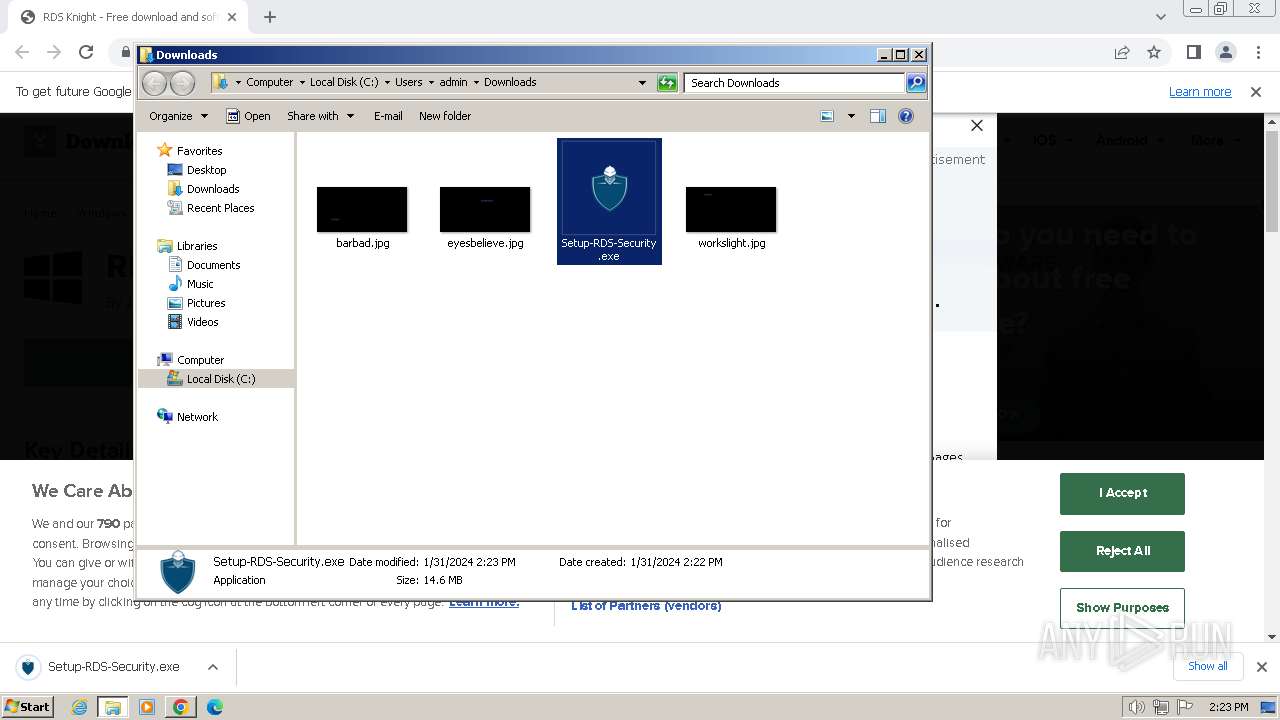
Task: Toggle the preview pane icon
Action: [878, 116]
